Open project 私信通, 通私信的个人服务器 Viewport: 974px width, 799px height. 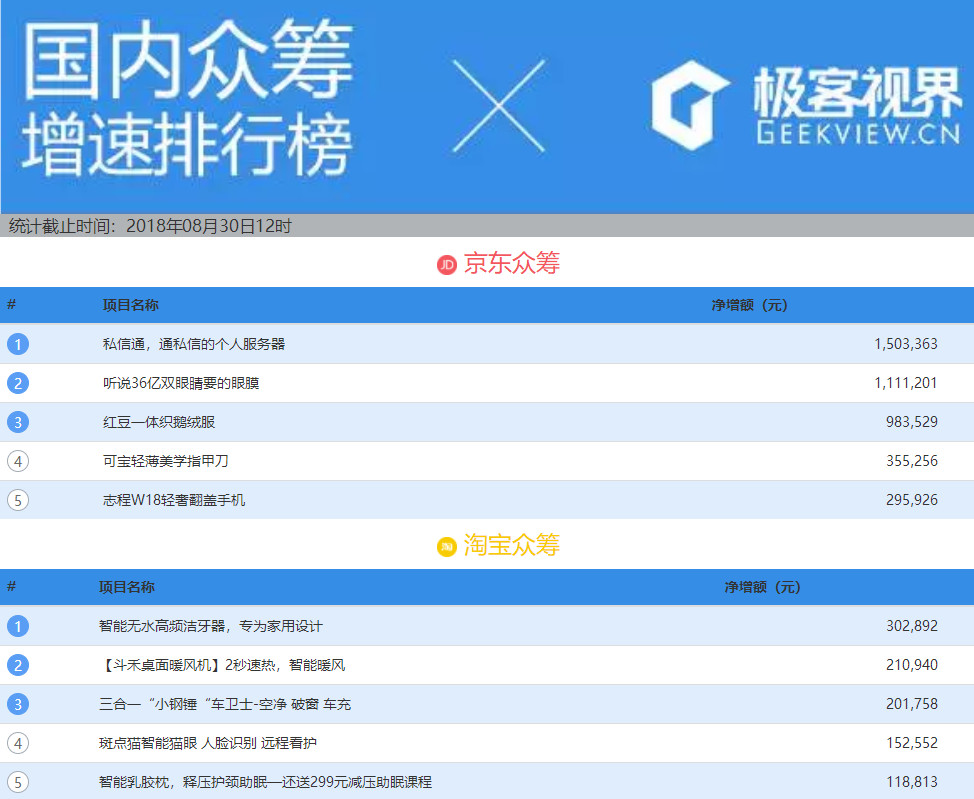(x=195, y=344)
